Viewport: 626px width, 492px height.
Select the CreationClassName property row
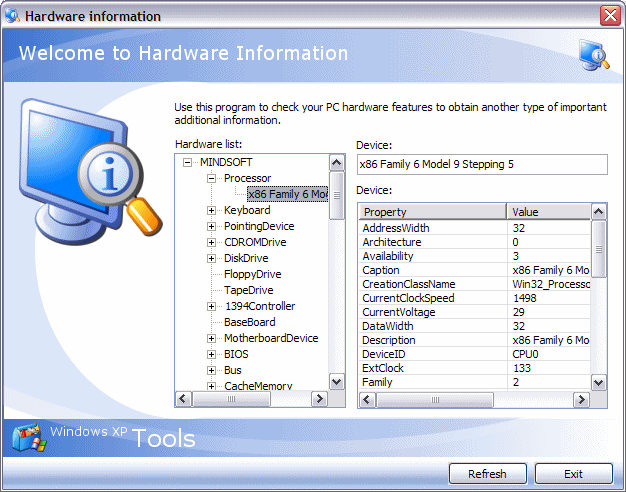click(x=475, y=284)
